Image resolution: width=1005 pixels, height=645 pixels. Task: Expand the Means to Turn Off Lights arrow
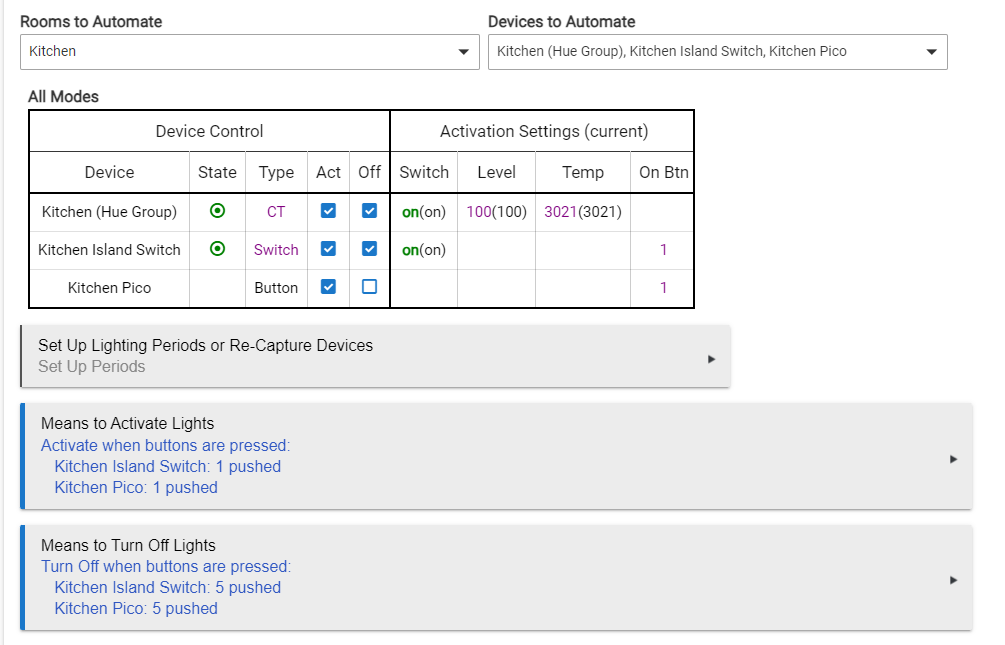(x=953, y=580)
